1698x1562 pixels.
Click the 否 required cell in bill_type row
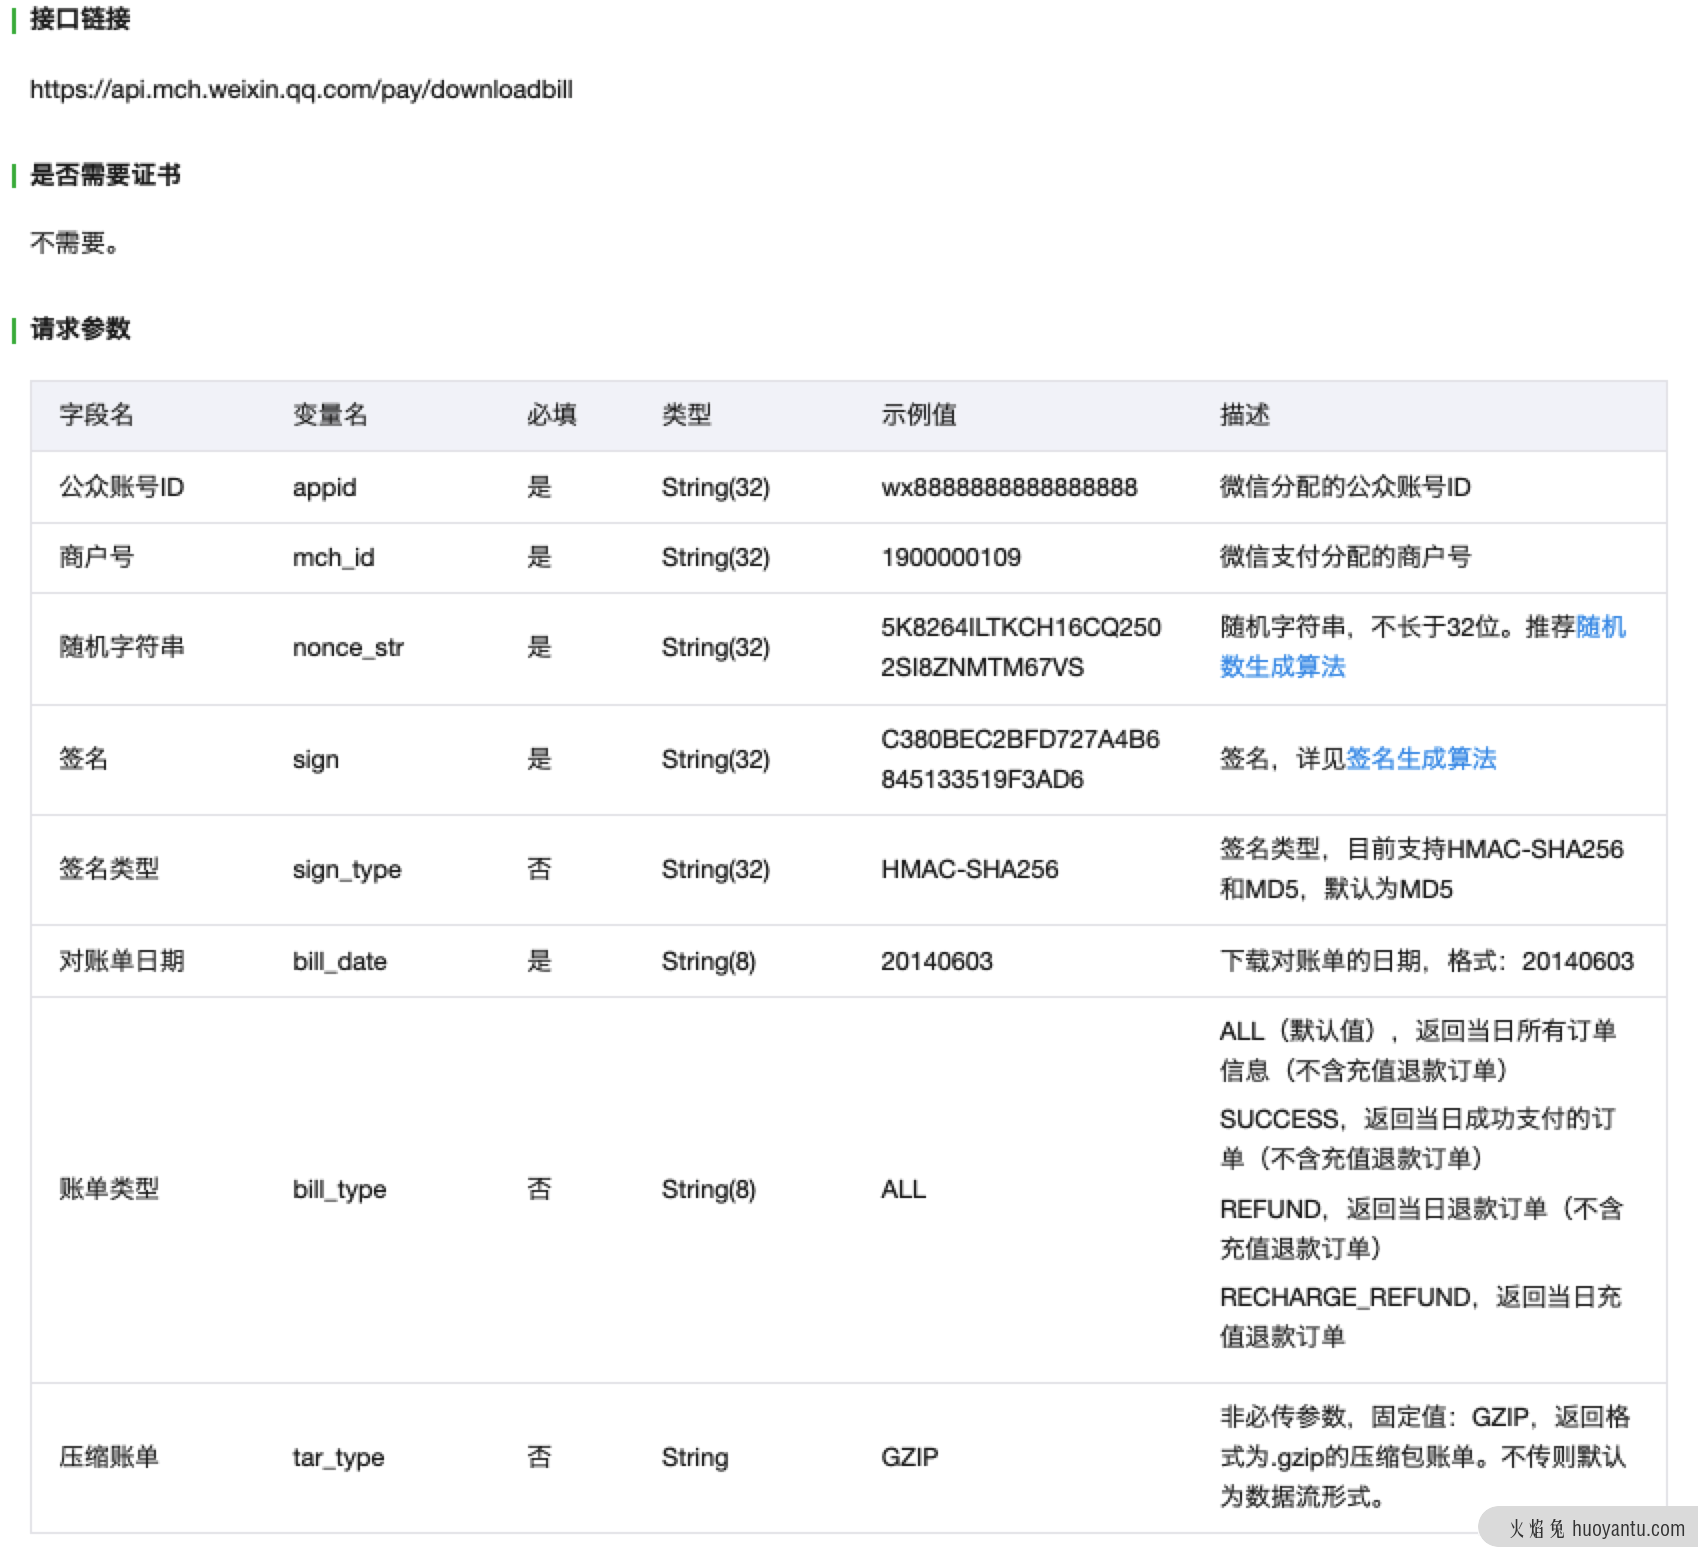(x=539, y=1189)
